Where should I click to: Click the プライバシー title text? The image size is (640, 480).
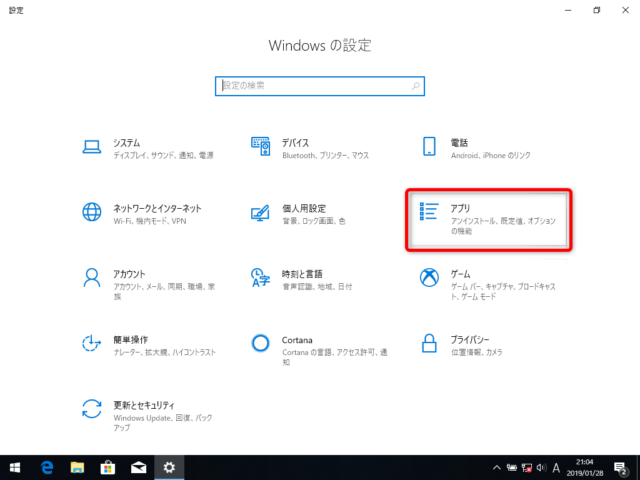(x=470, y=340)
